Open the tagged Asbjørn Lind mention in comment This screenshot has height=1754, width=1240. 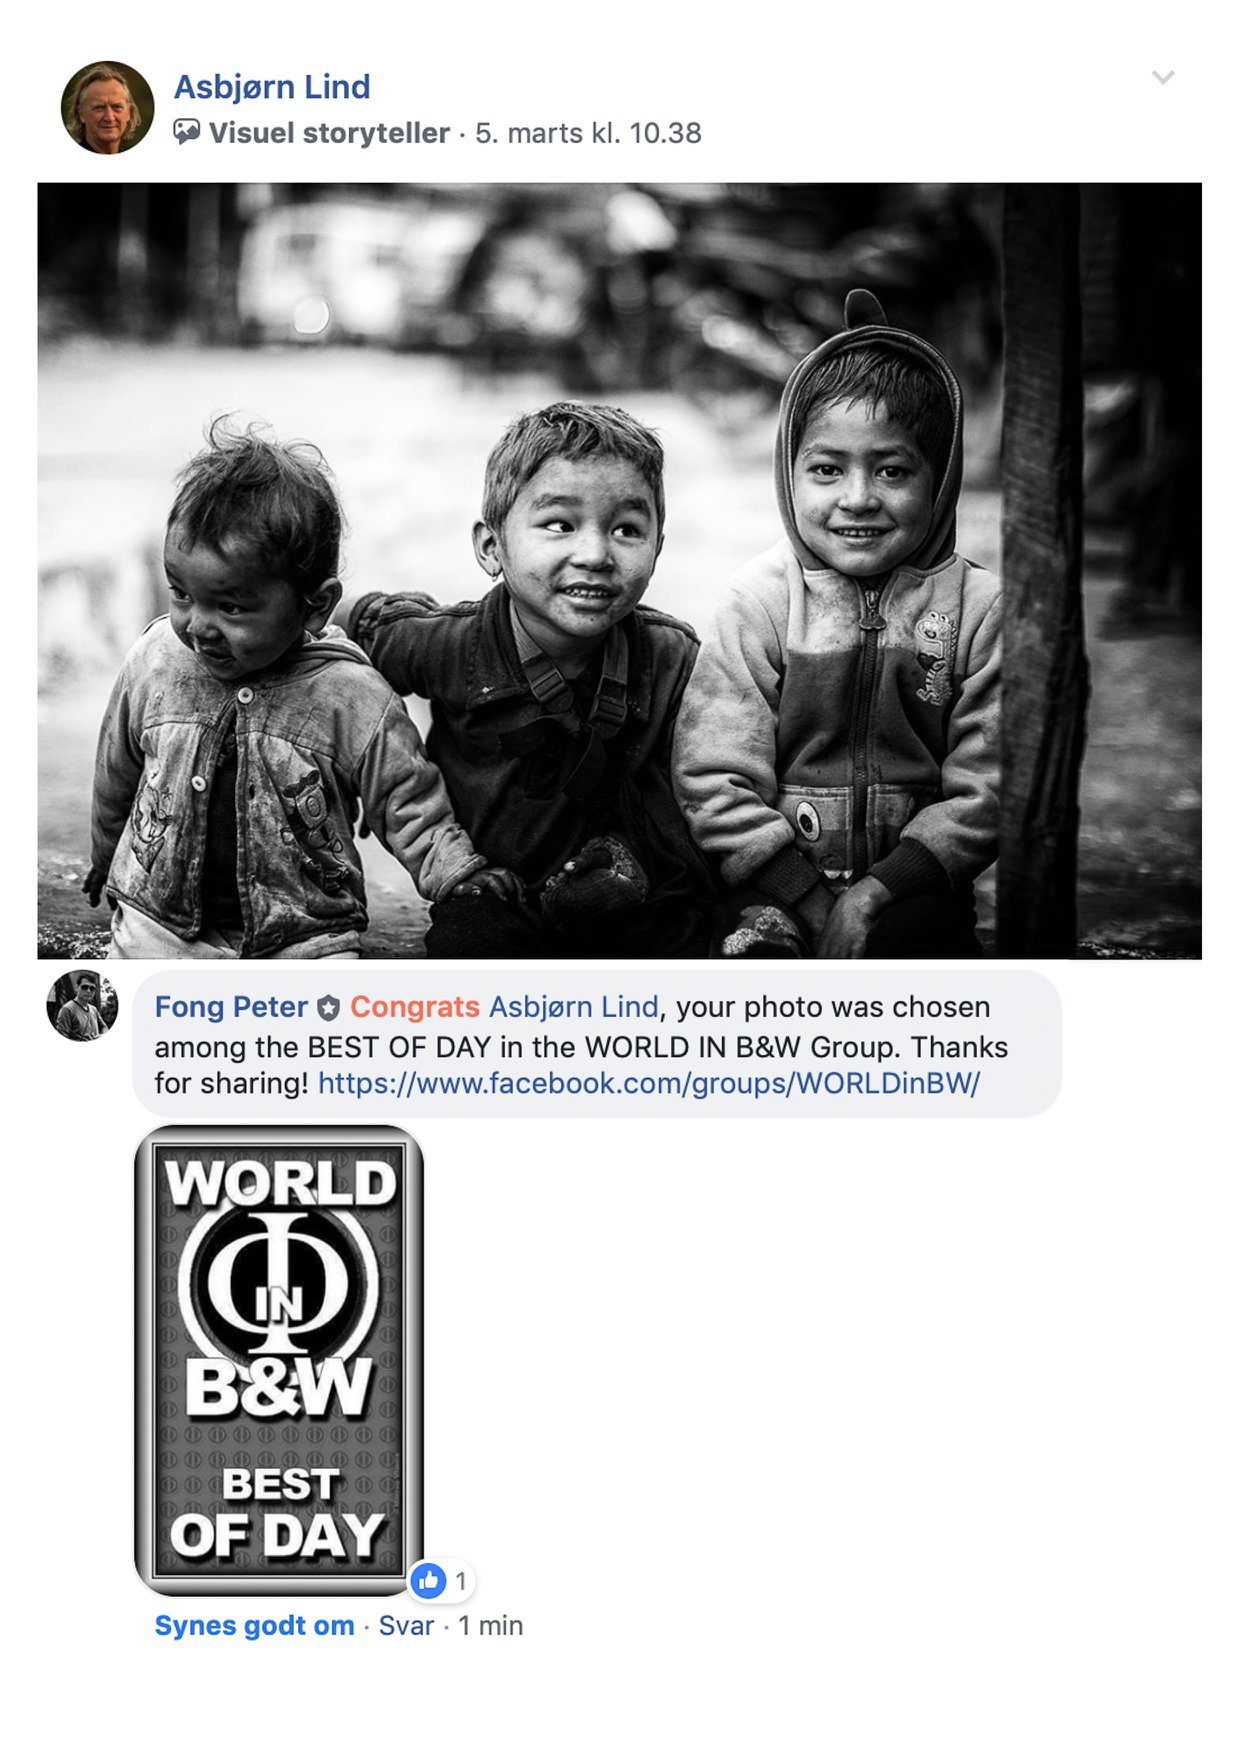pos(573,1007)
